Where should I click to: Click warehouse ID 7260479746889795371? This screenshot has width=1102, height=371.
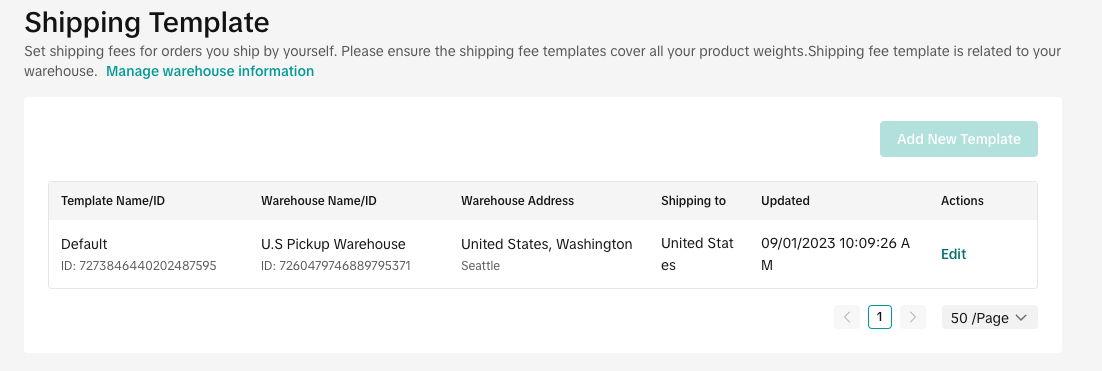(335, 266)
